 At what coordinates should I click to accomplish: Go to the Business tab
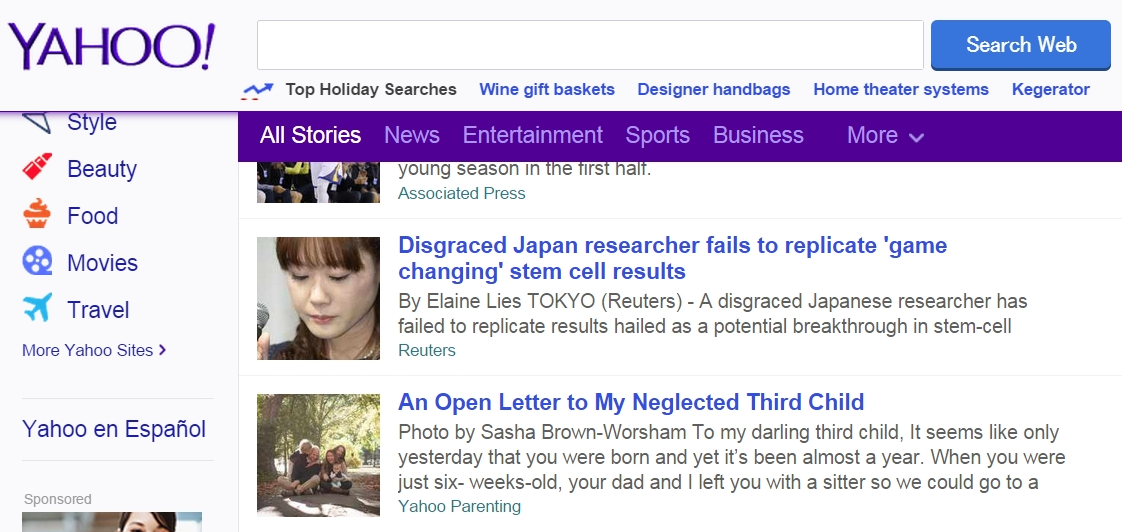pos(758,136)
